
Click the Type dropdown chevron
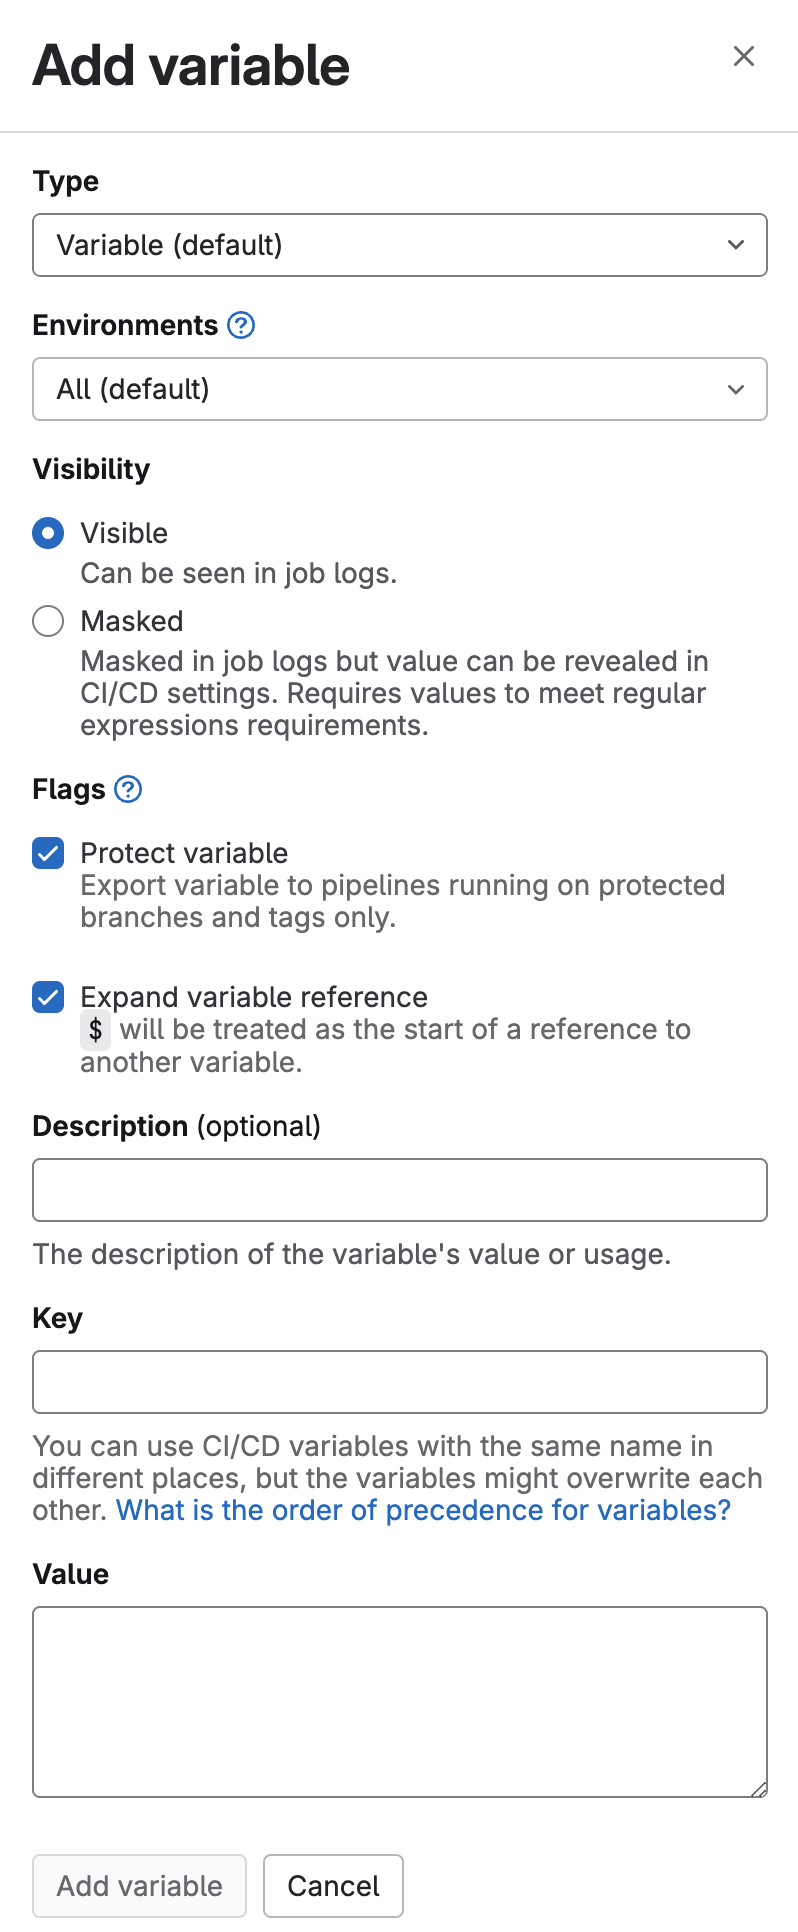736,245
